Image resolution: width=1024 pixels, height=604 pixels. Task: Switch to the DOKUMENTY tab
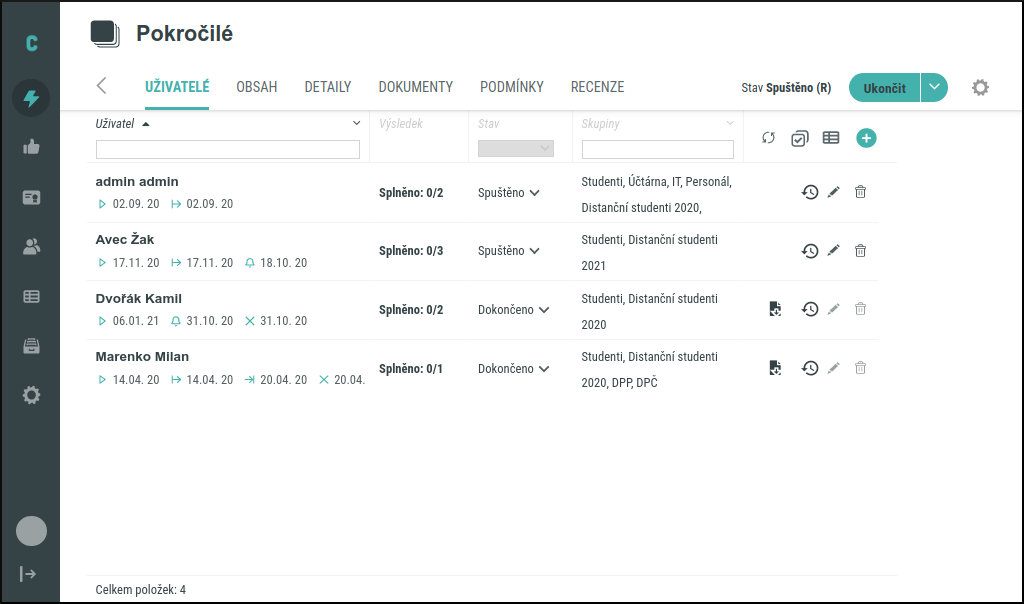point(415,87)
